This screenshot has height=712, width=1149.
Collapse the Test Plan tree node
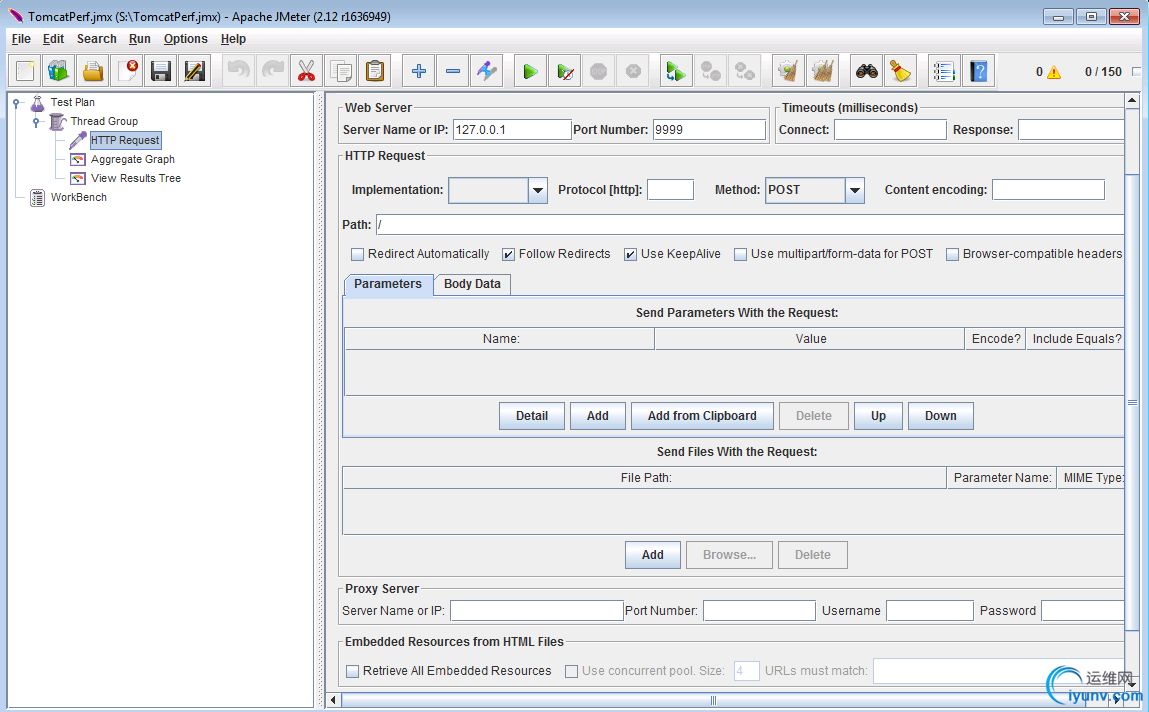16,103
